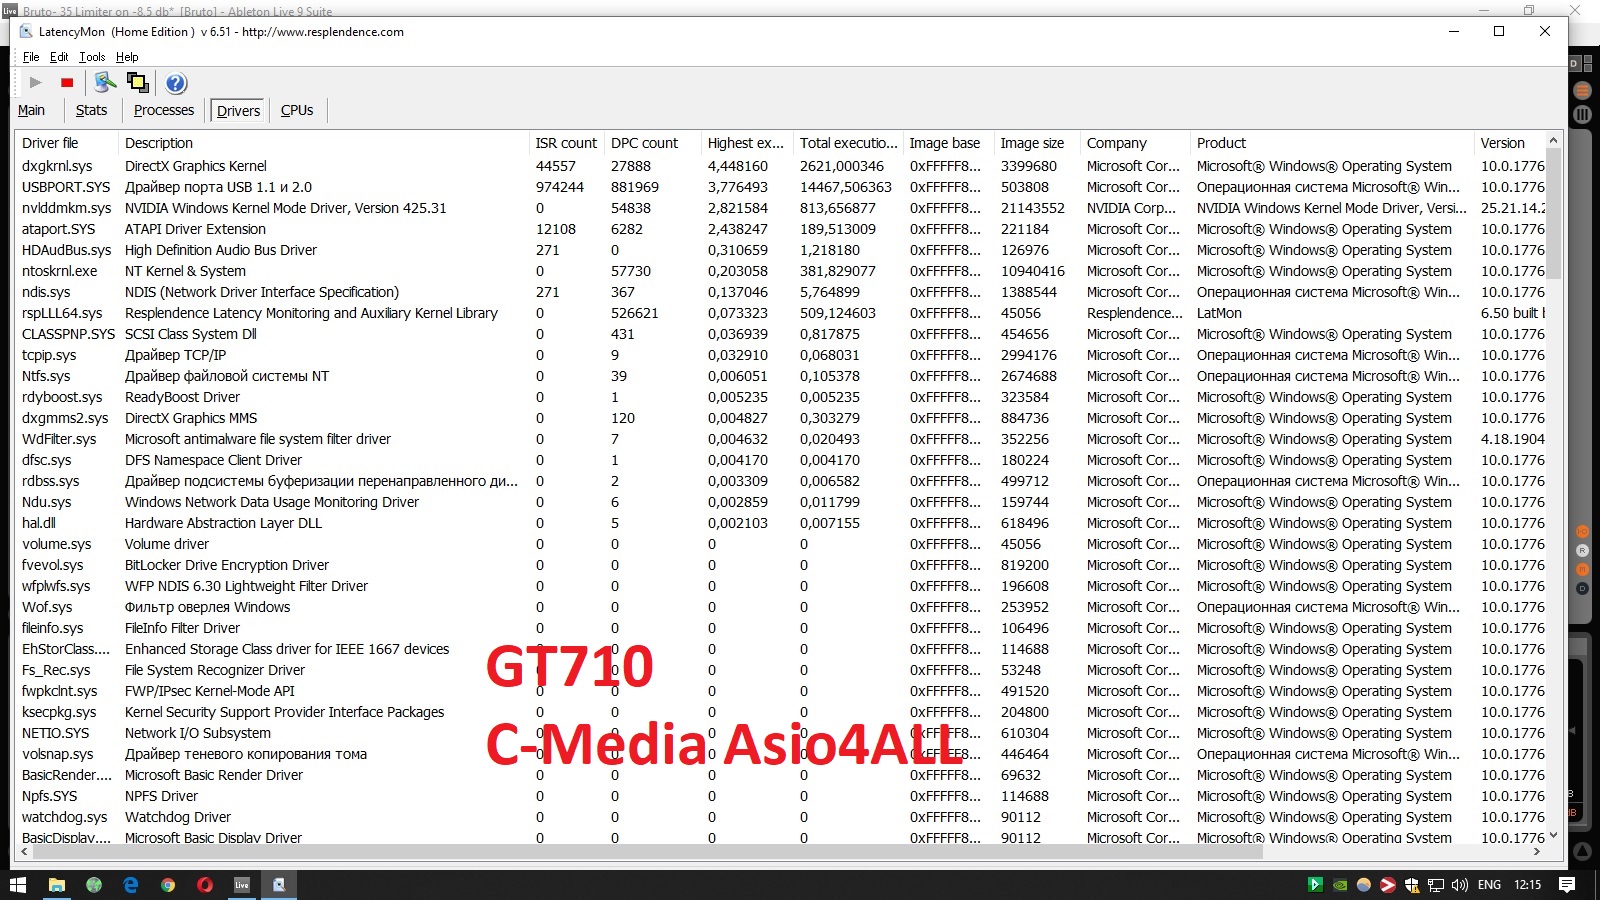Select the ntoskrnl.exe driver row
The width and height of the screenshot is (1600, 900).
780,271
